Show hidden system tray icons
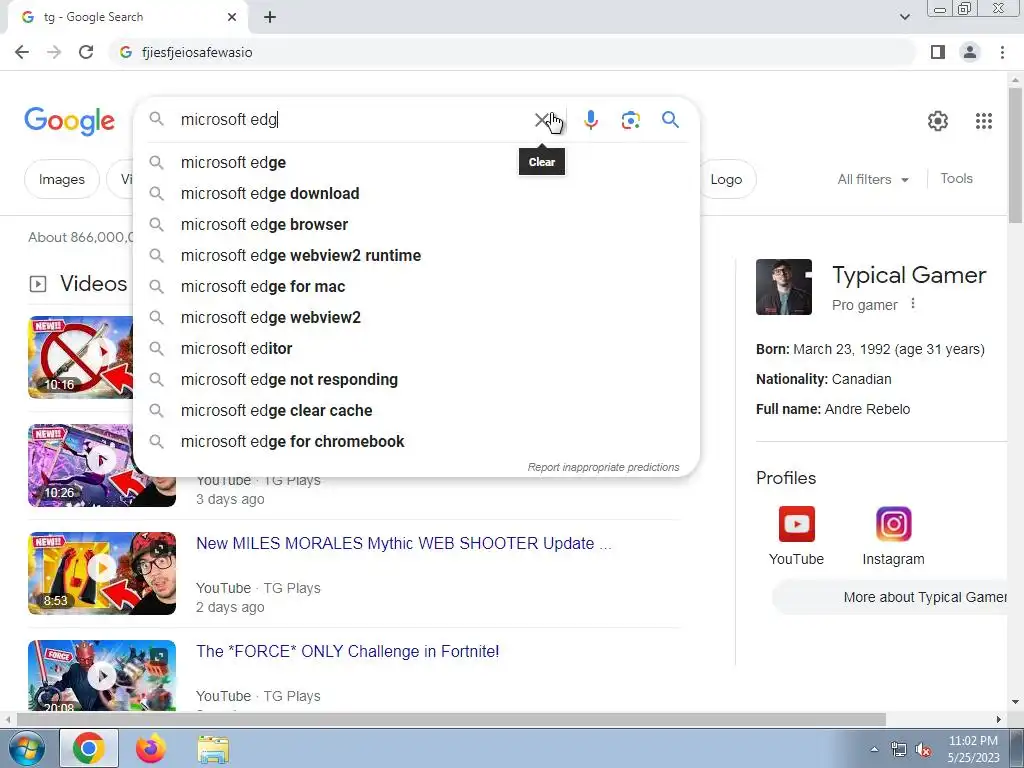The image size is (1024, 768). (x=874, y=749)
